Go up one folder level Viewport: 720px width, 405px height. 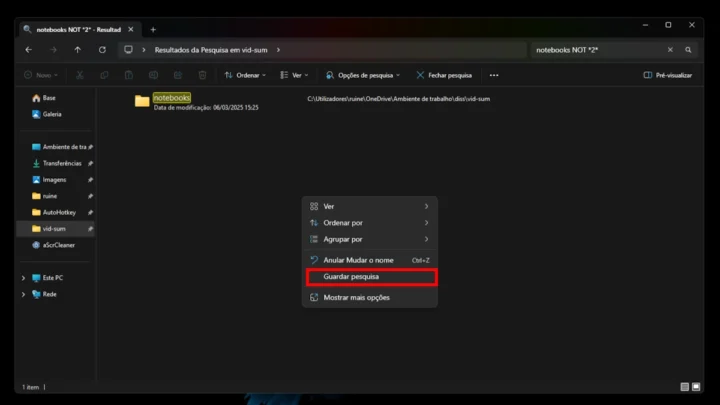click(78, 49)
